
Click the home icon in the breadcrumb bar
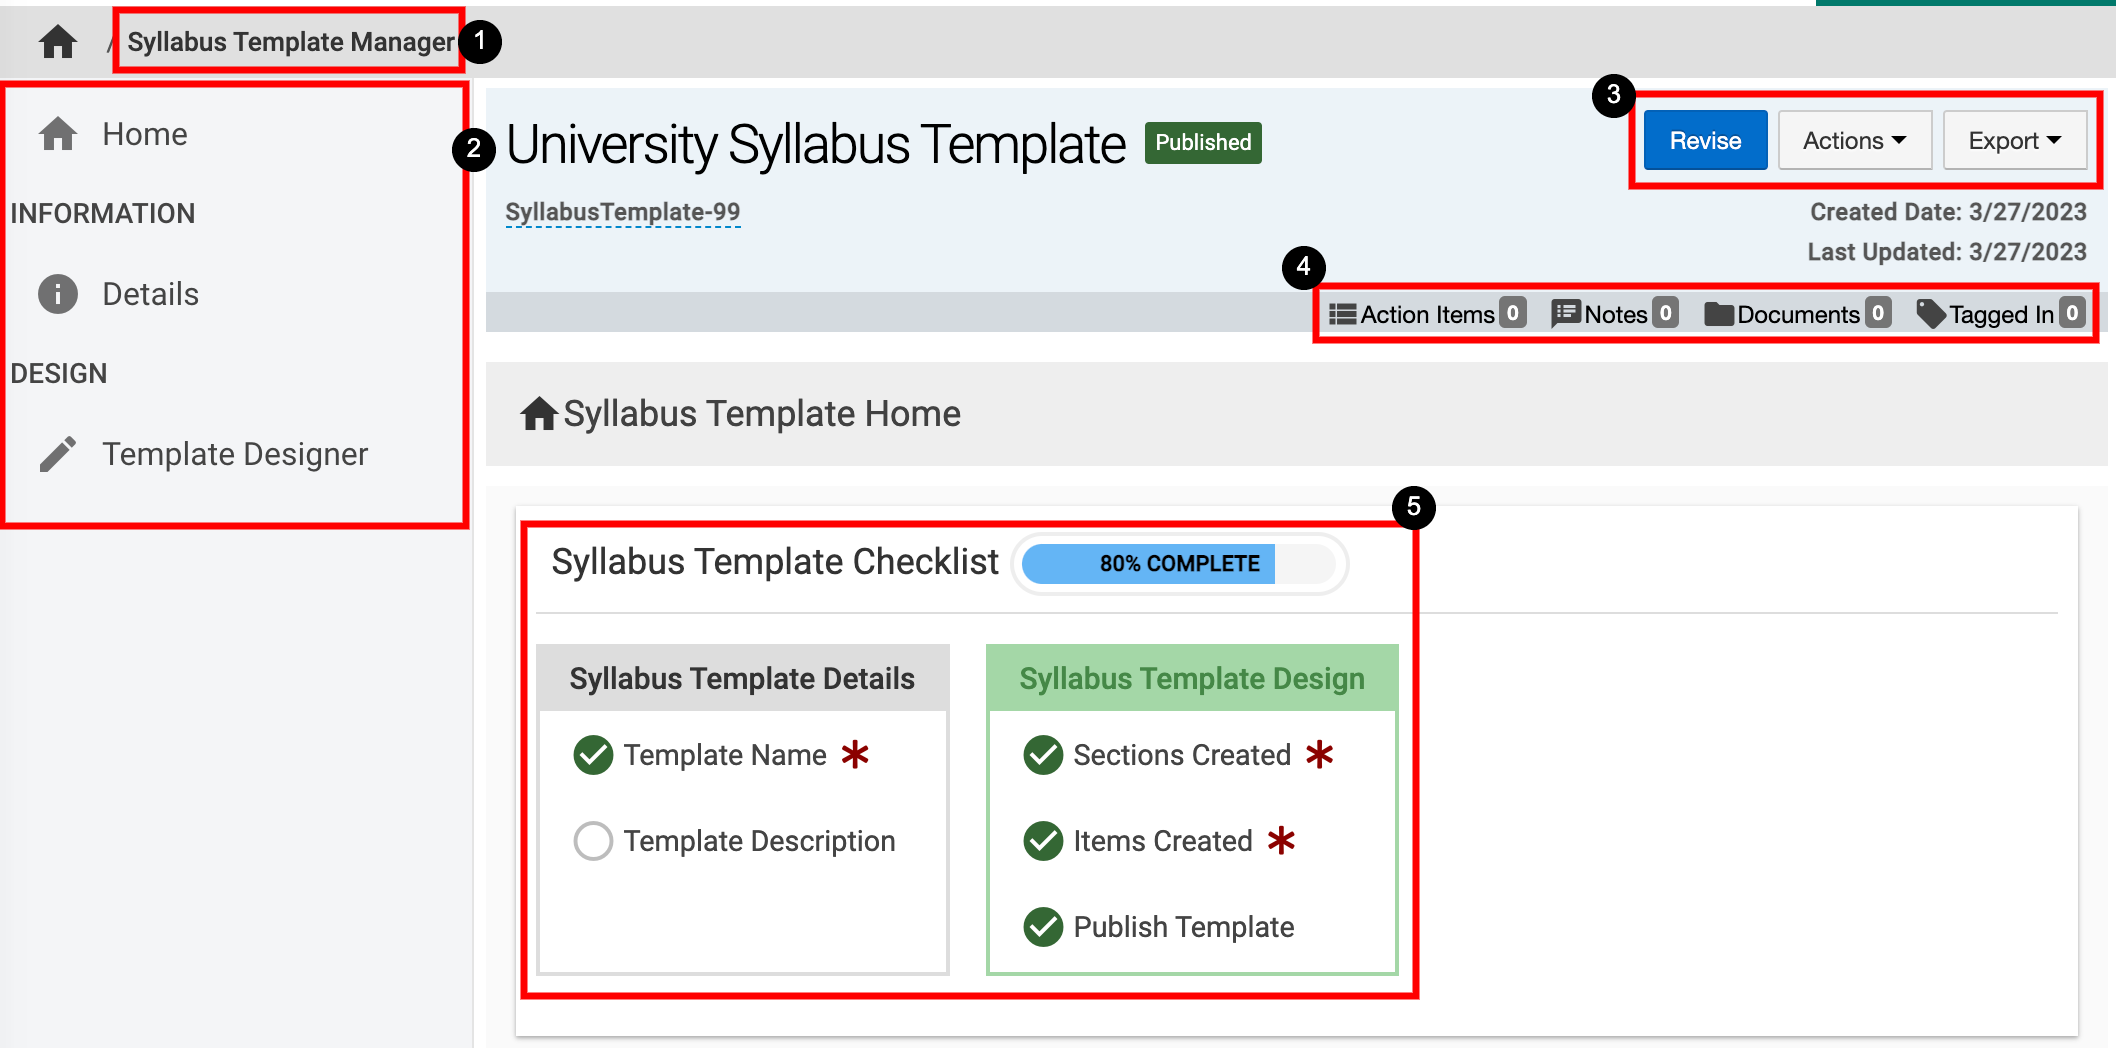click(x=58, y=42)
